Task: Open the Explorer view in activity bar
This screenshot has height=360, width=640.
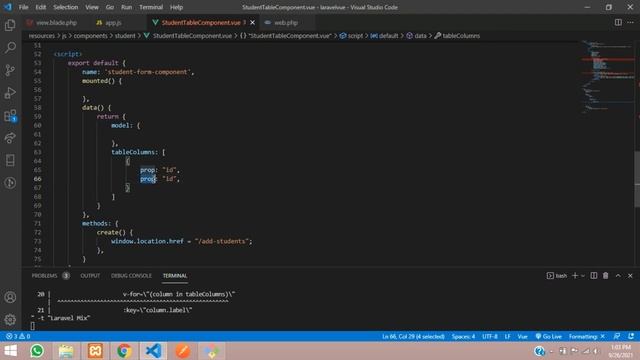Action: pos(10,25)
